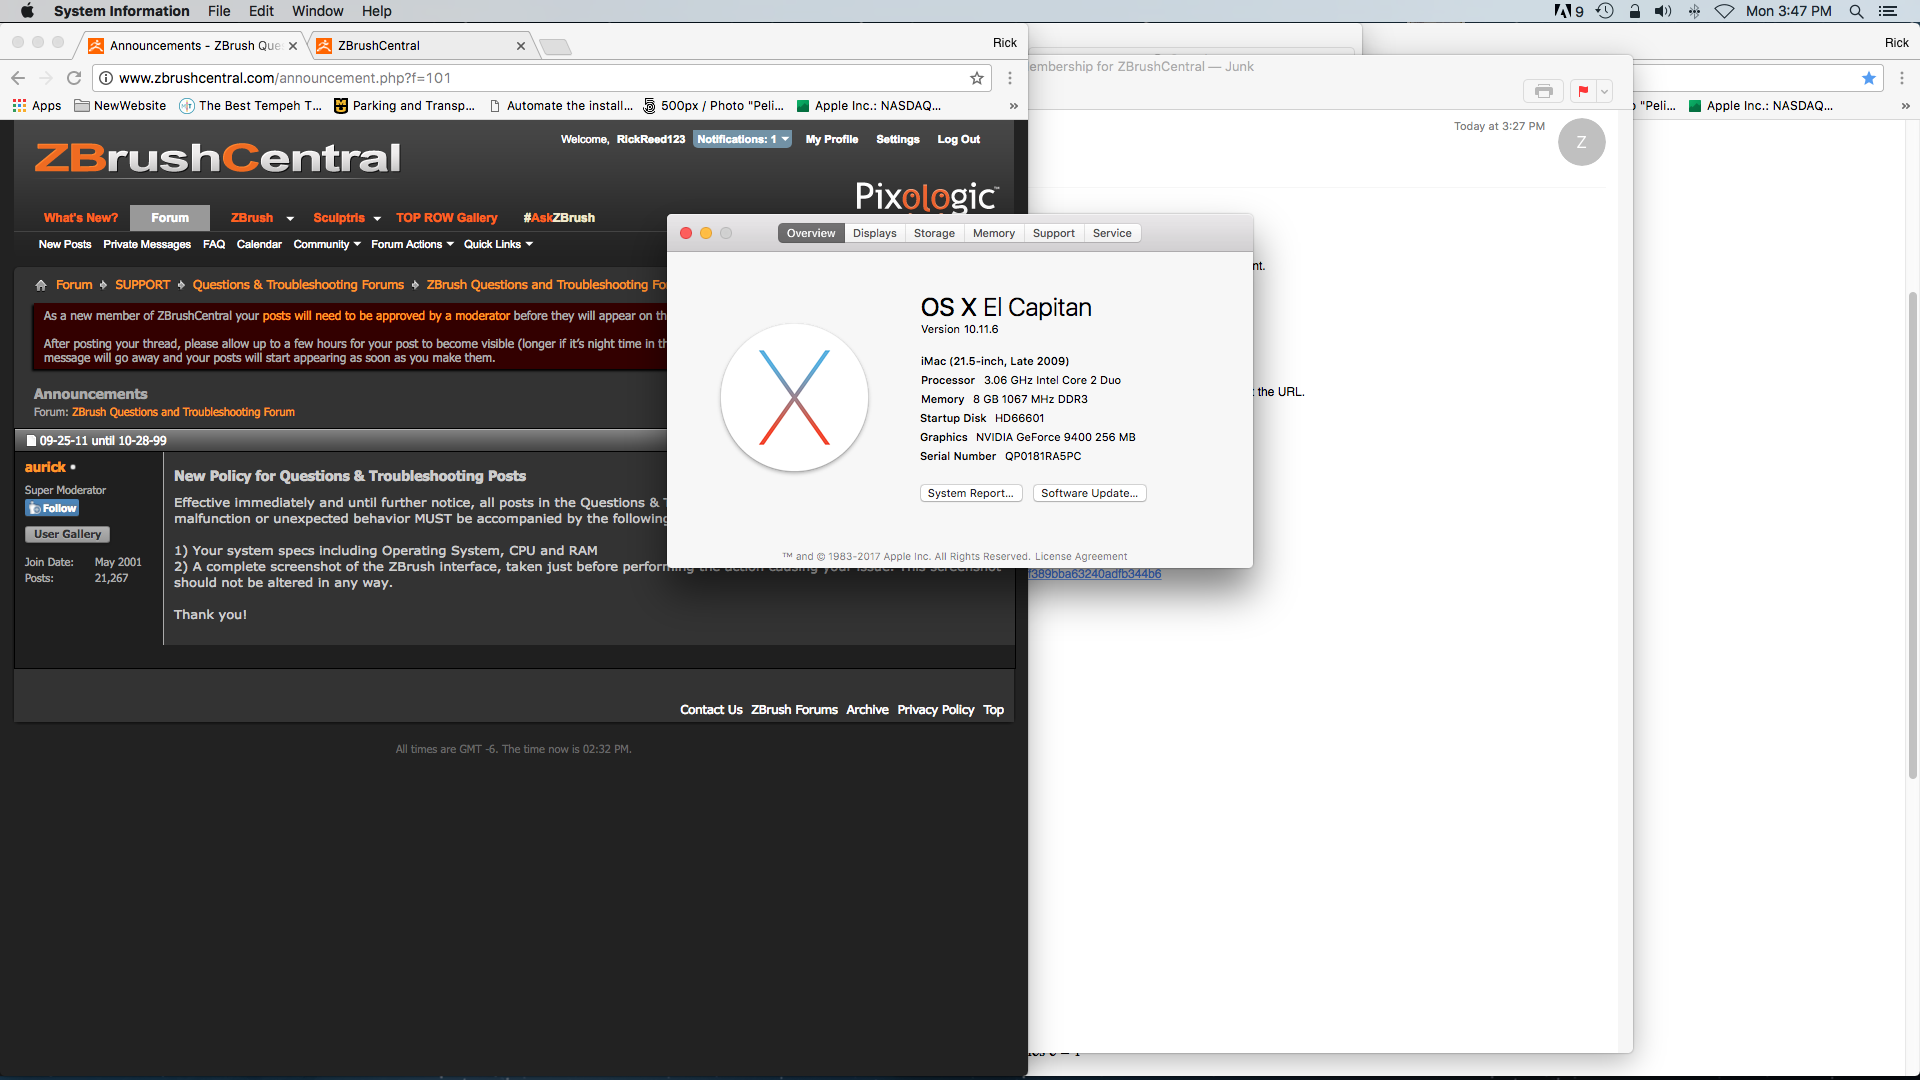This screenshot has height=1080, width=1920.
Task: Switch to the Displays tab
Action: click(x=875, y=233)
